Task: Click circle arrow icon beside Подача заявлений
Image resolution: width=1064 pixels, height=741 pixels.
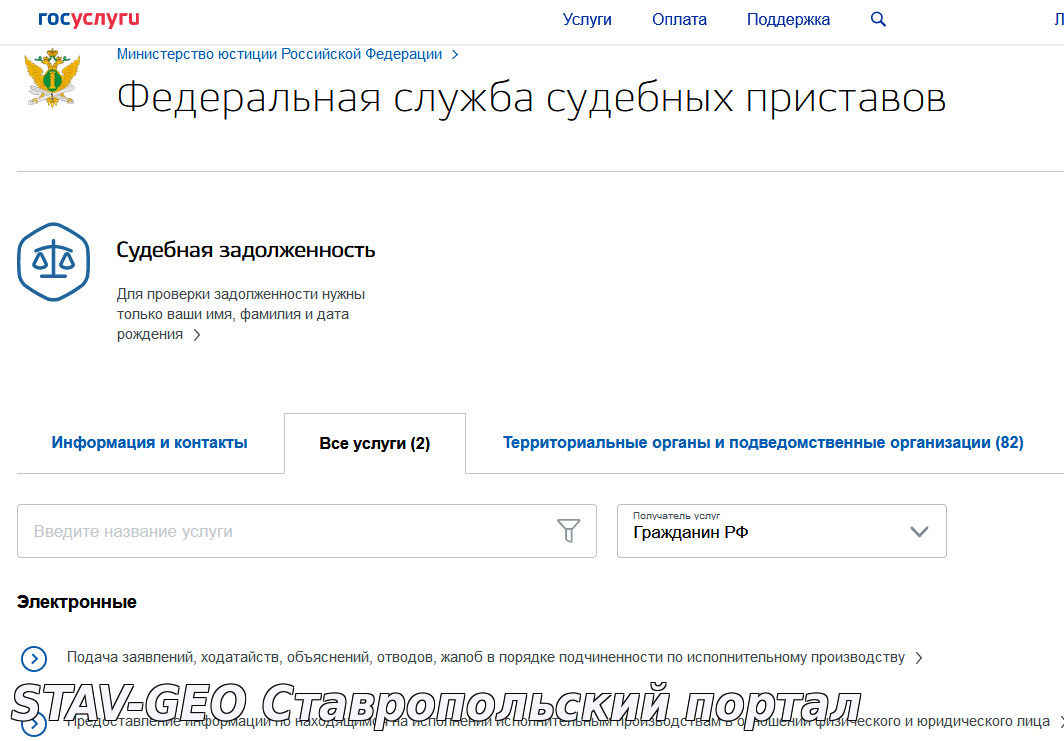Action: coord(34,658)
